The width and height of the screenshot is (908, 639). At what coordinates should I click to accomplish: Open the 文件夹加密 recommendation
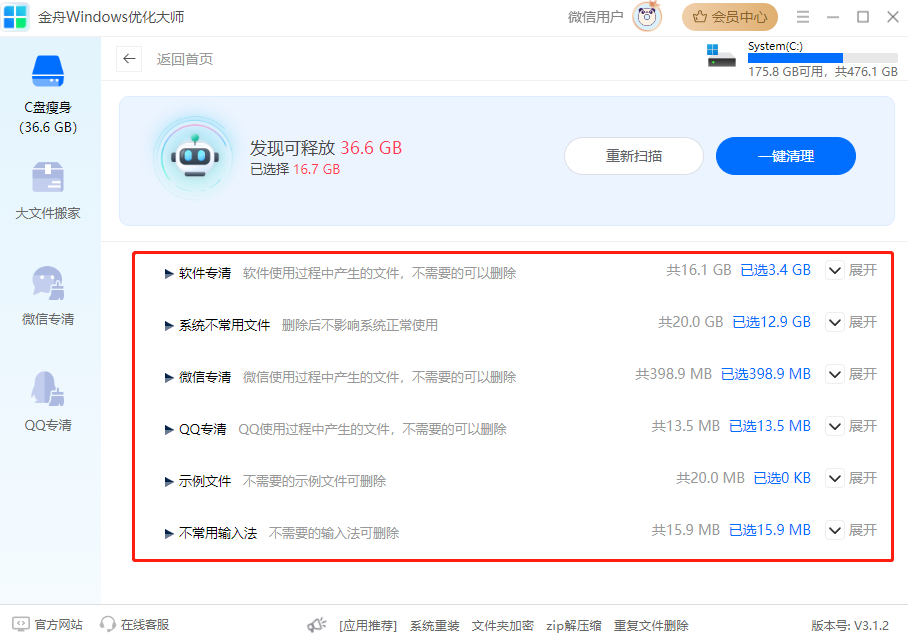click(503, 626)
